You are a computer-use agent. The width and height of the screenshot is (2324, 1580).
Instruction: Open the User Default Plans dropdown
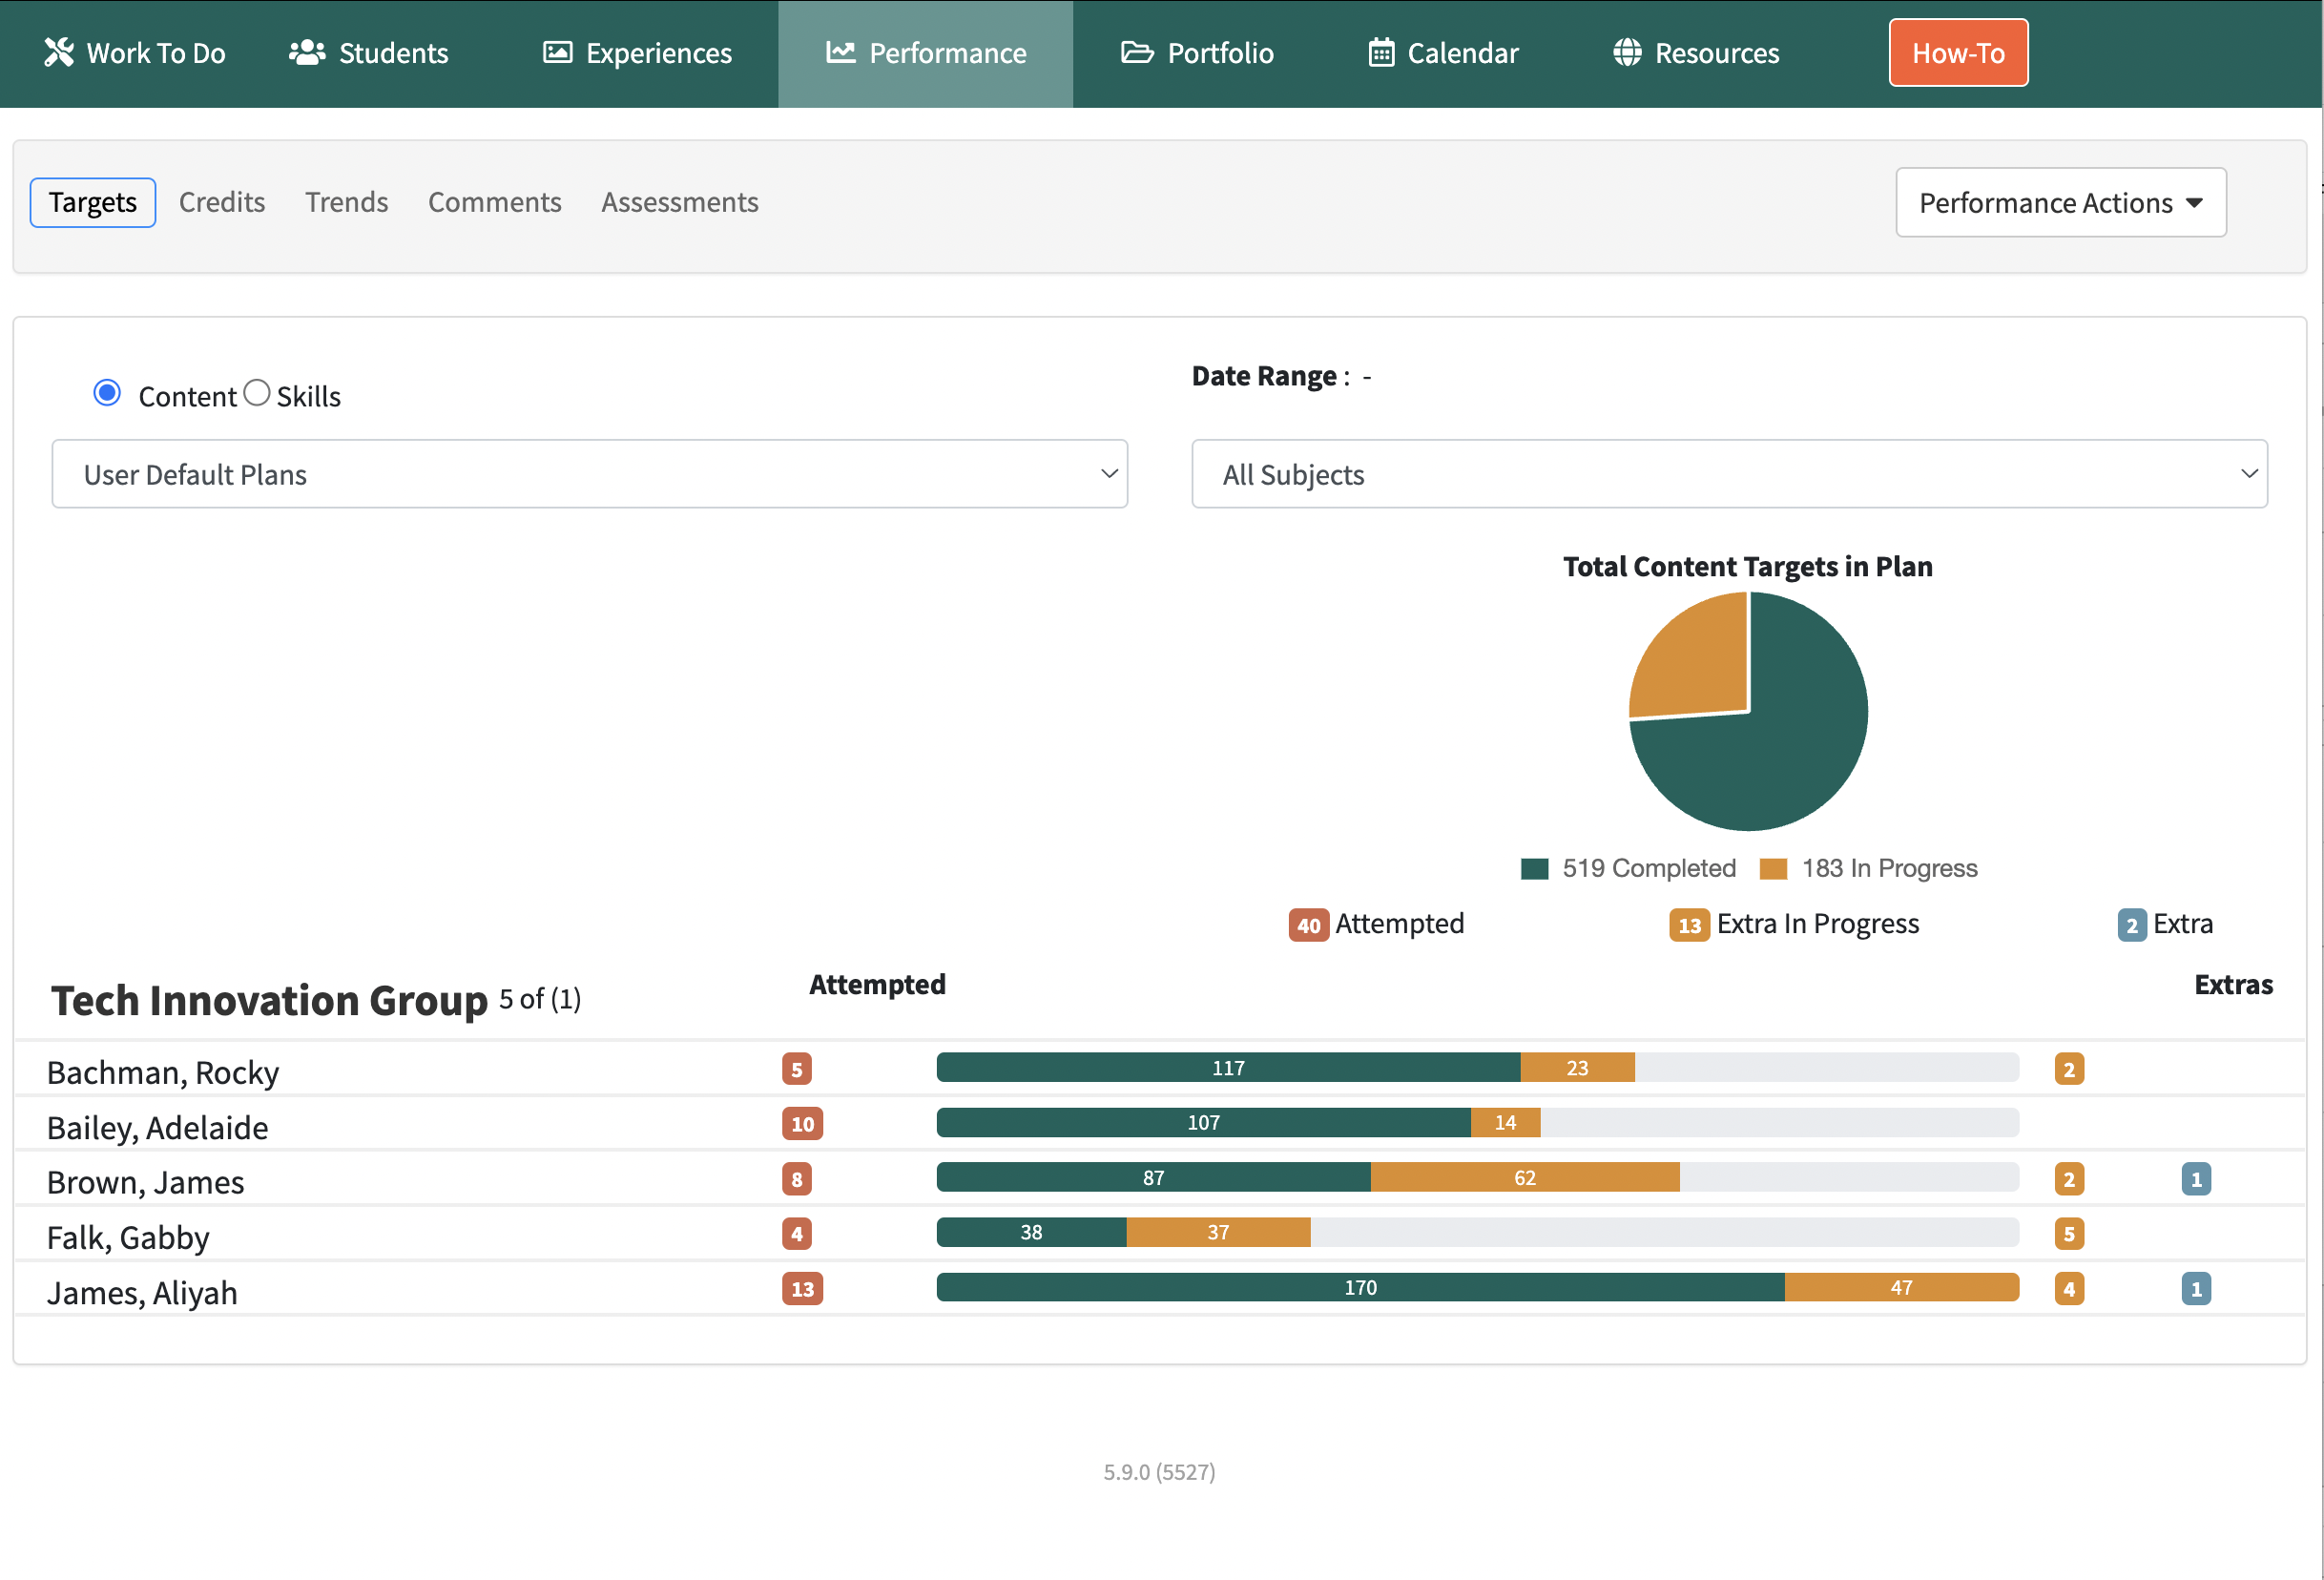[x=589, y=474]
